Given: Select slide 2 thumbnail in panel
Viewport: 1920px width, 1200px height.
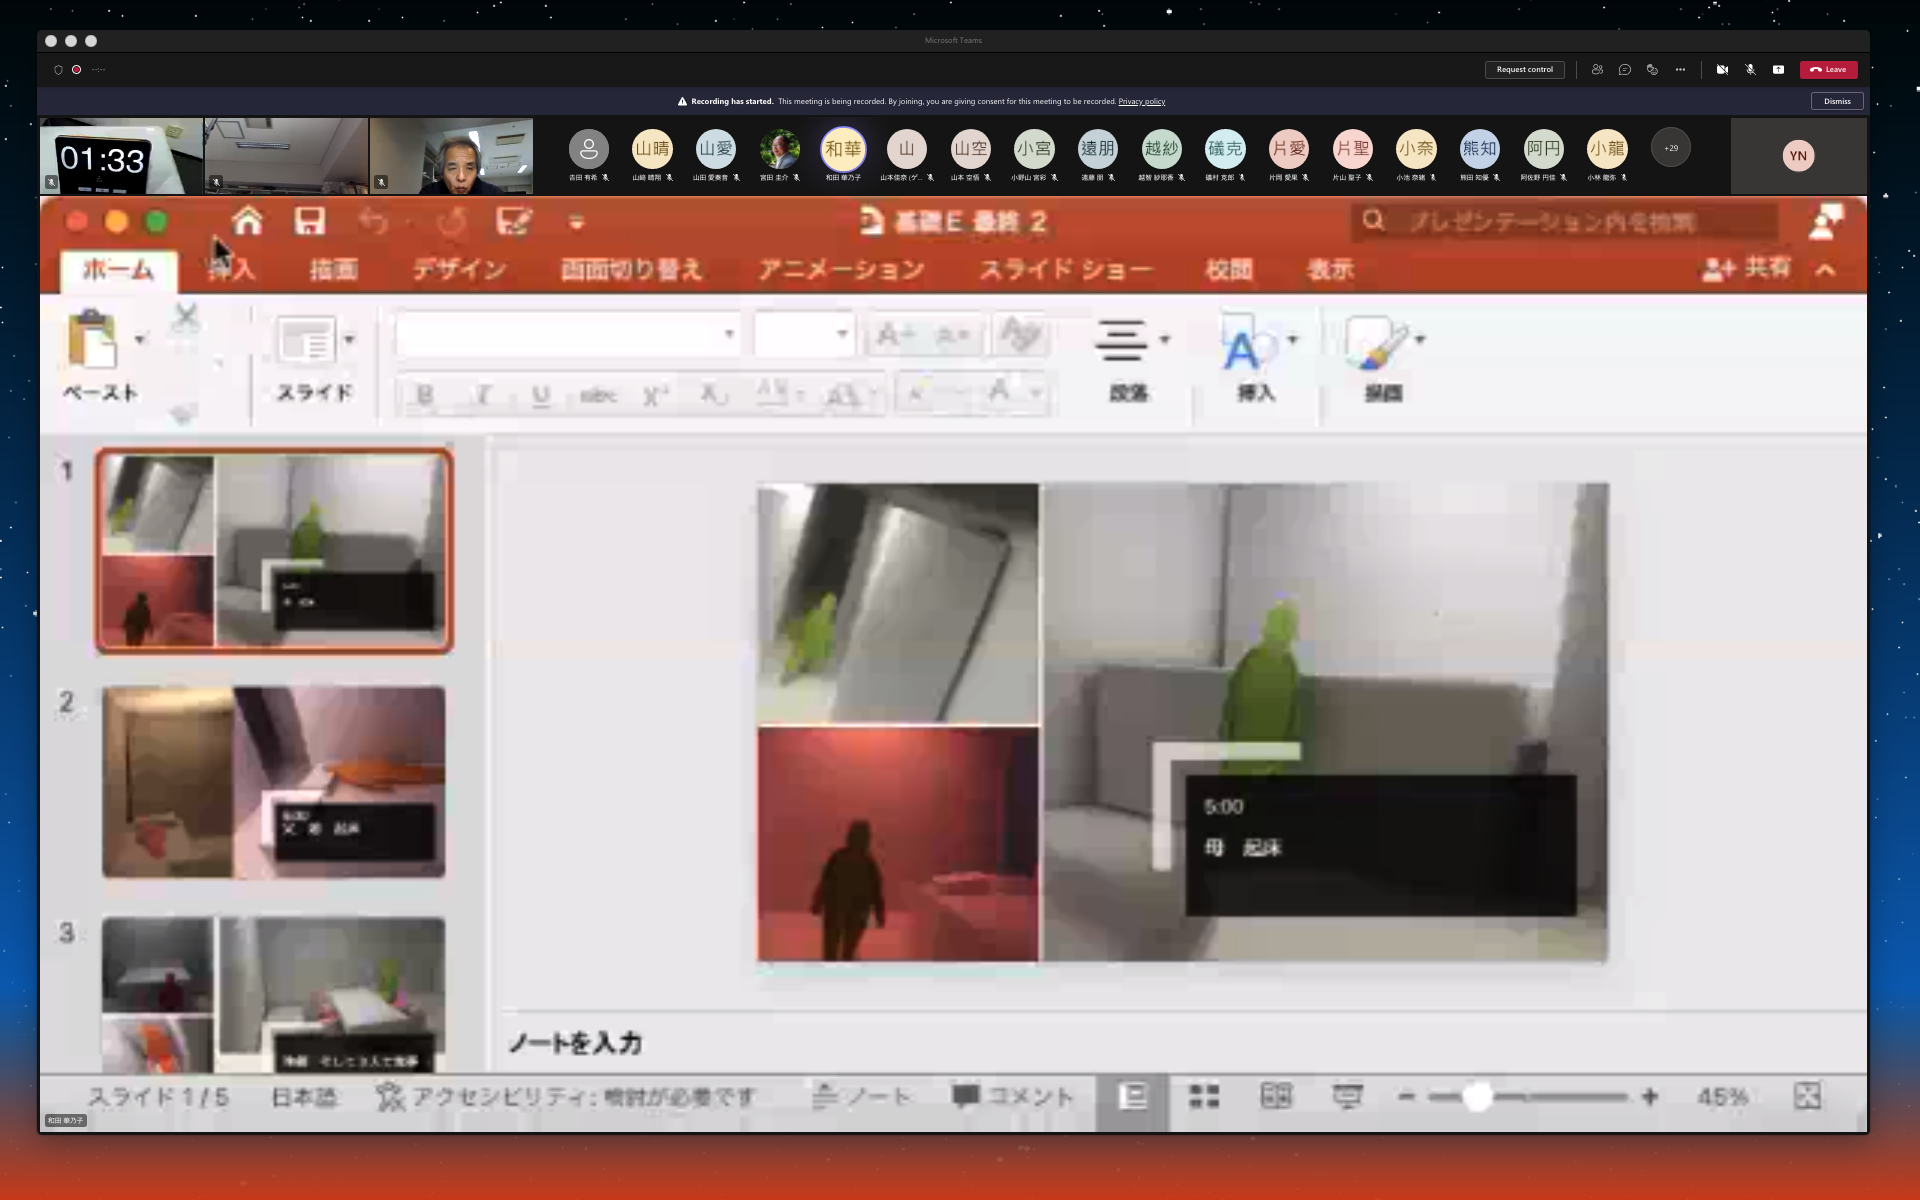Looking at the screenshot, I should point(273,781).
